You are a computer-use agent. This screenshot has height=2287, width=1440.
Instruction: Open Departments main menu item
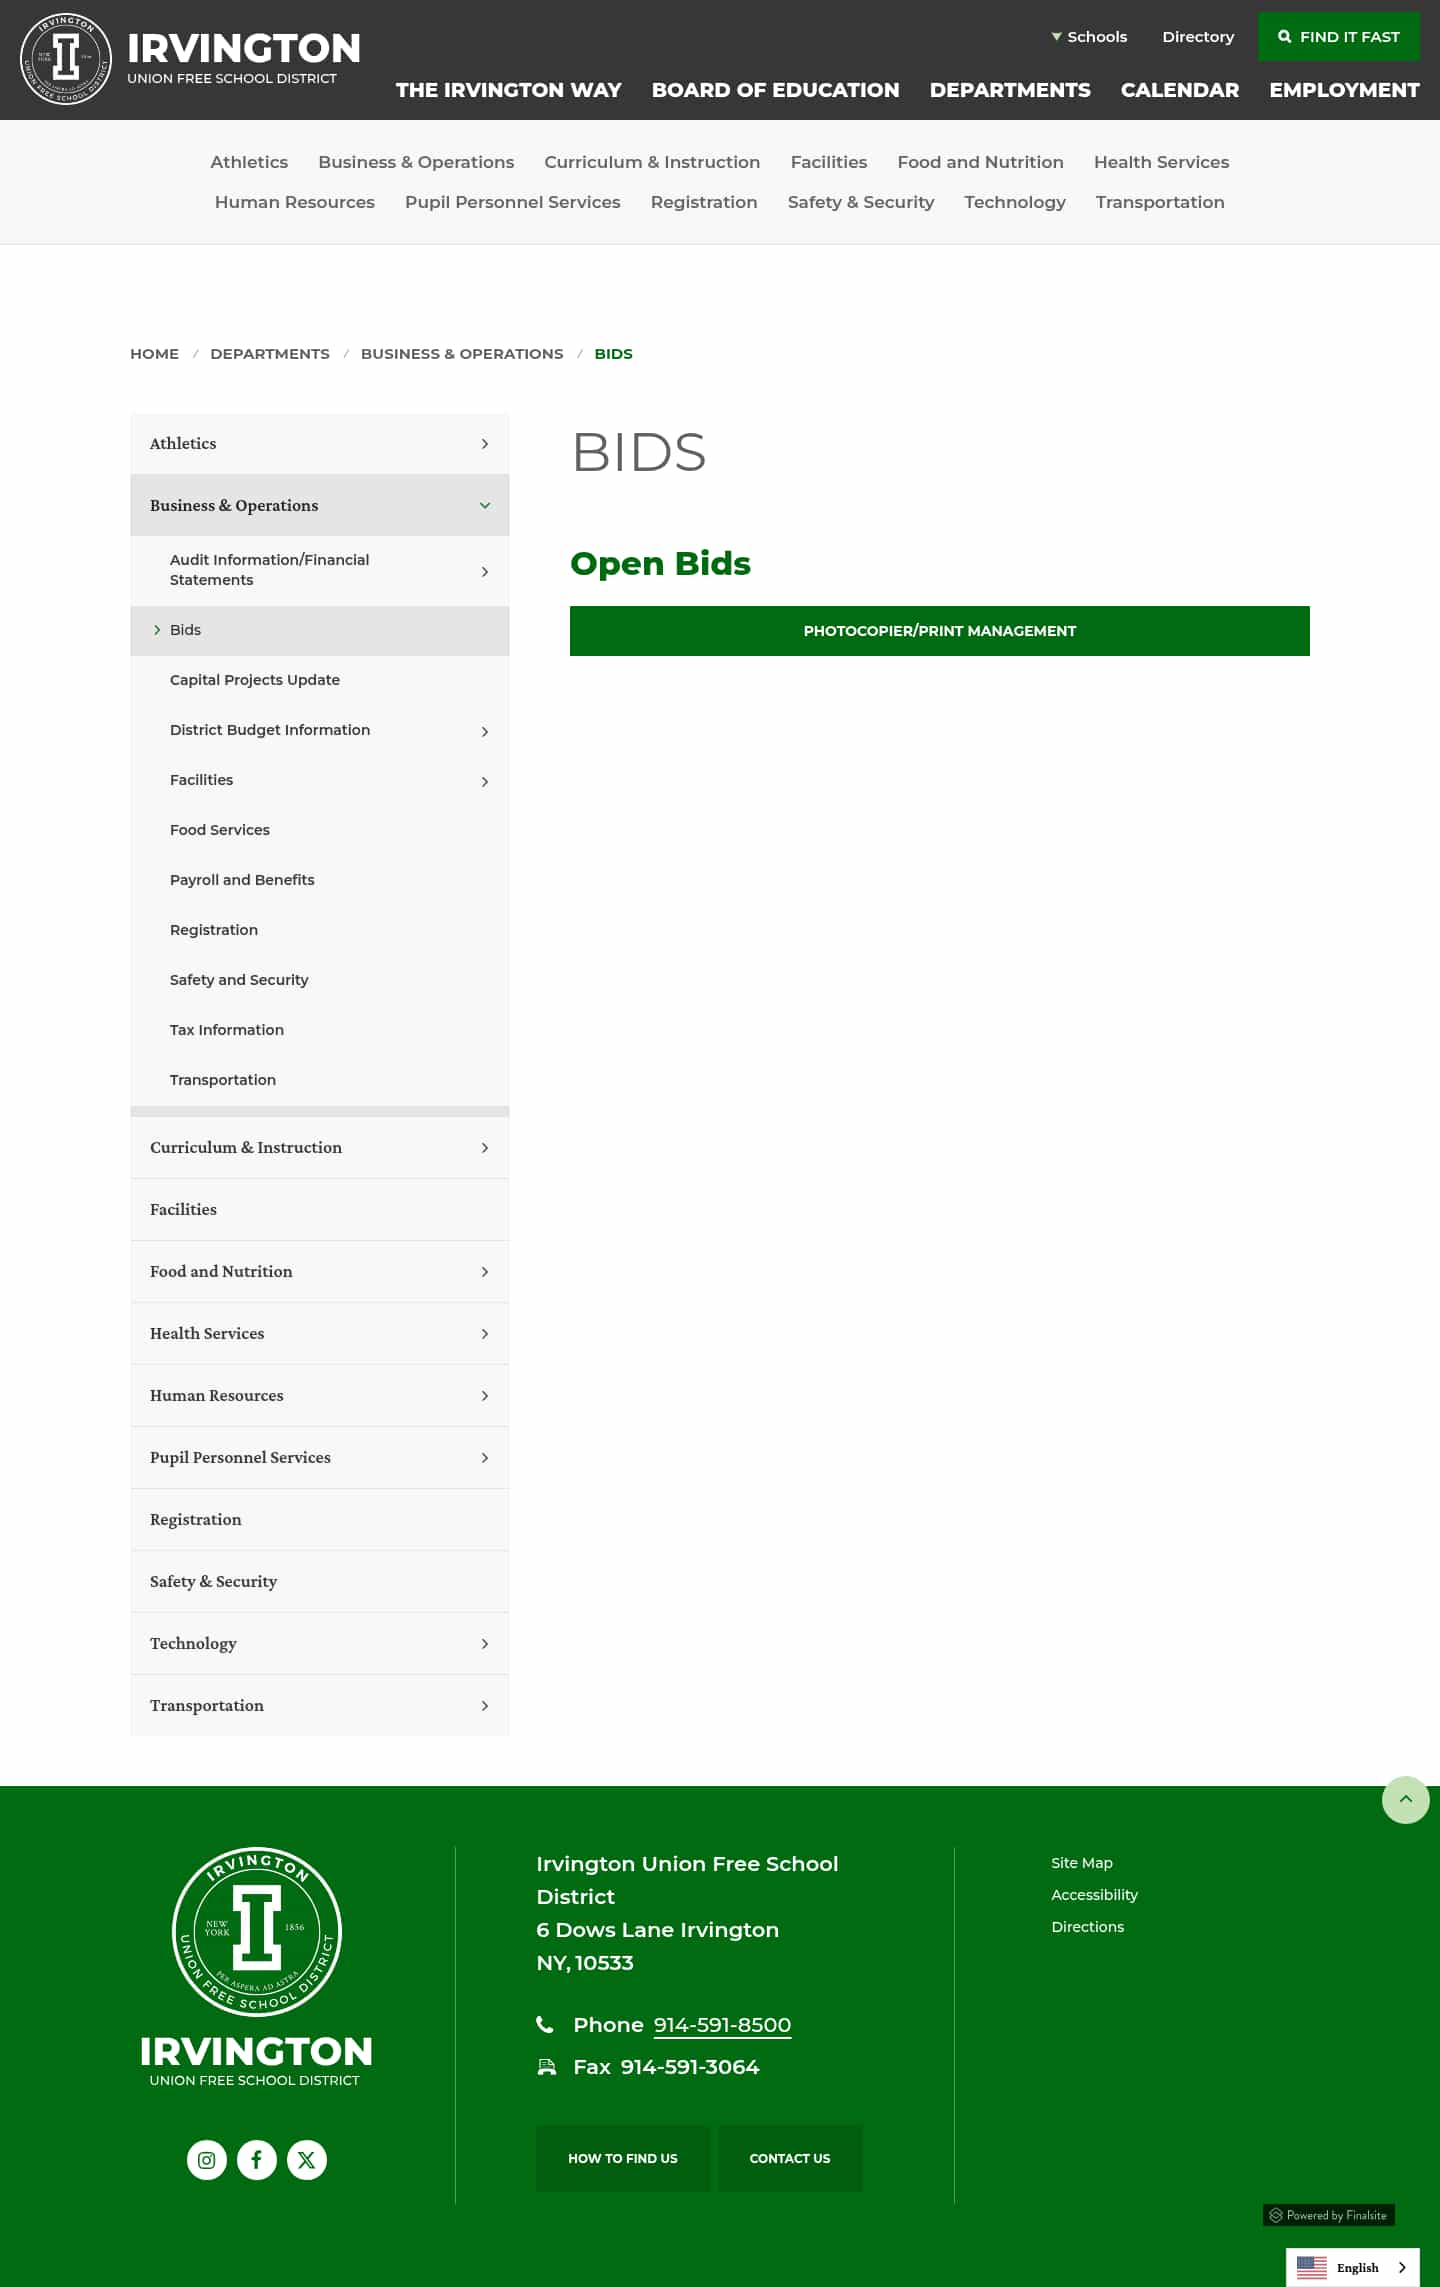pyautogui.click(x=1010, y=90)
